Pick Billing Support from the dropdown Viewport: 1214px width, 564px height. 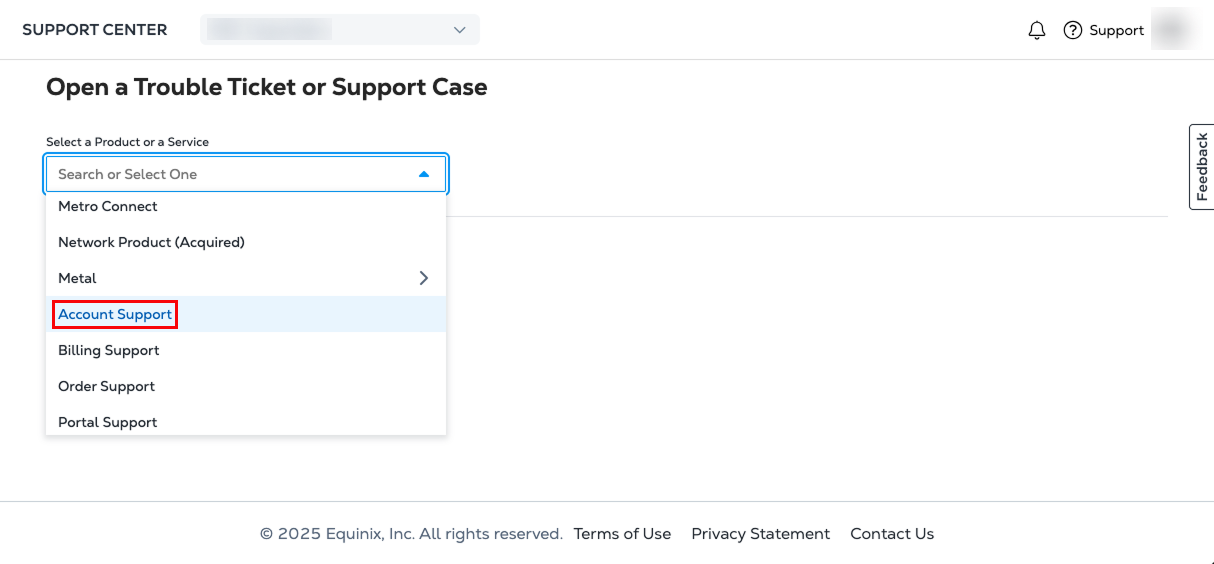109,350
